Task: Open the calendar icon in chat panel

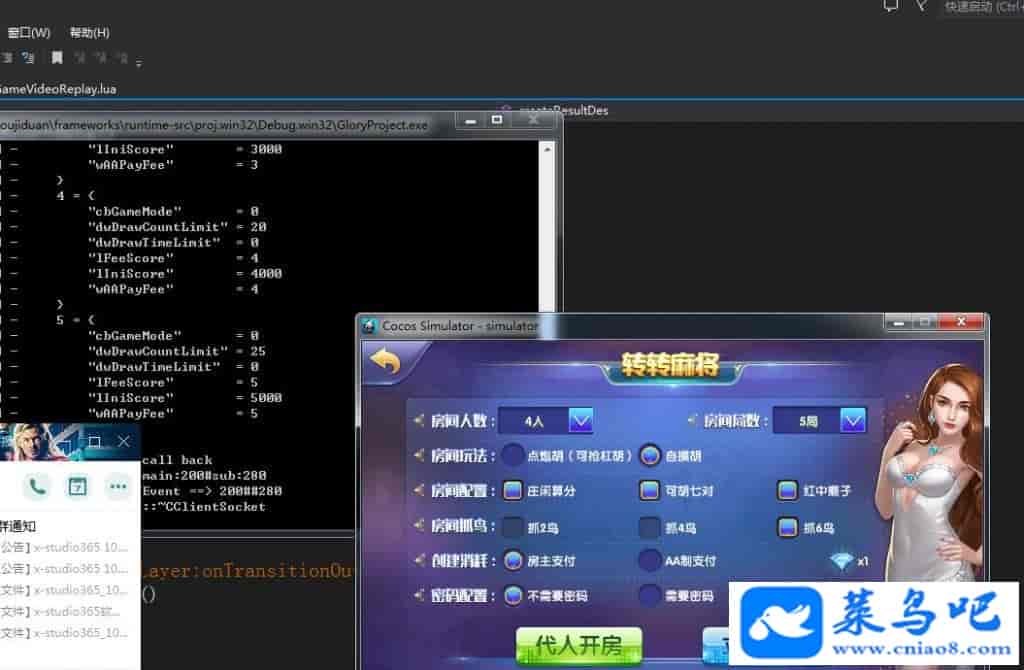Action: [x=77, y=487]
